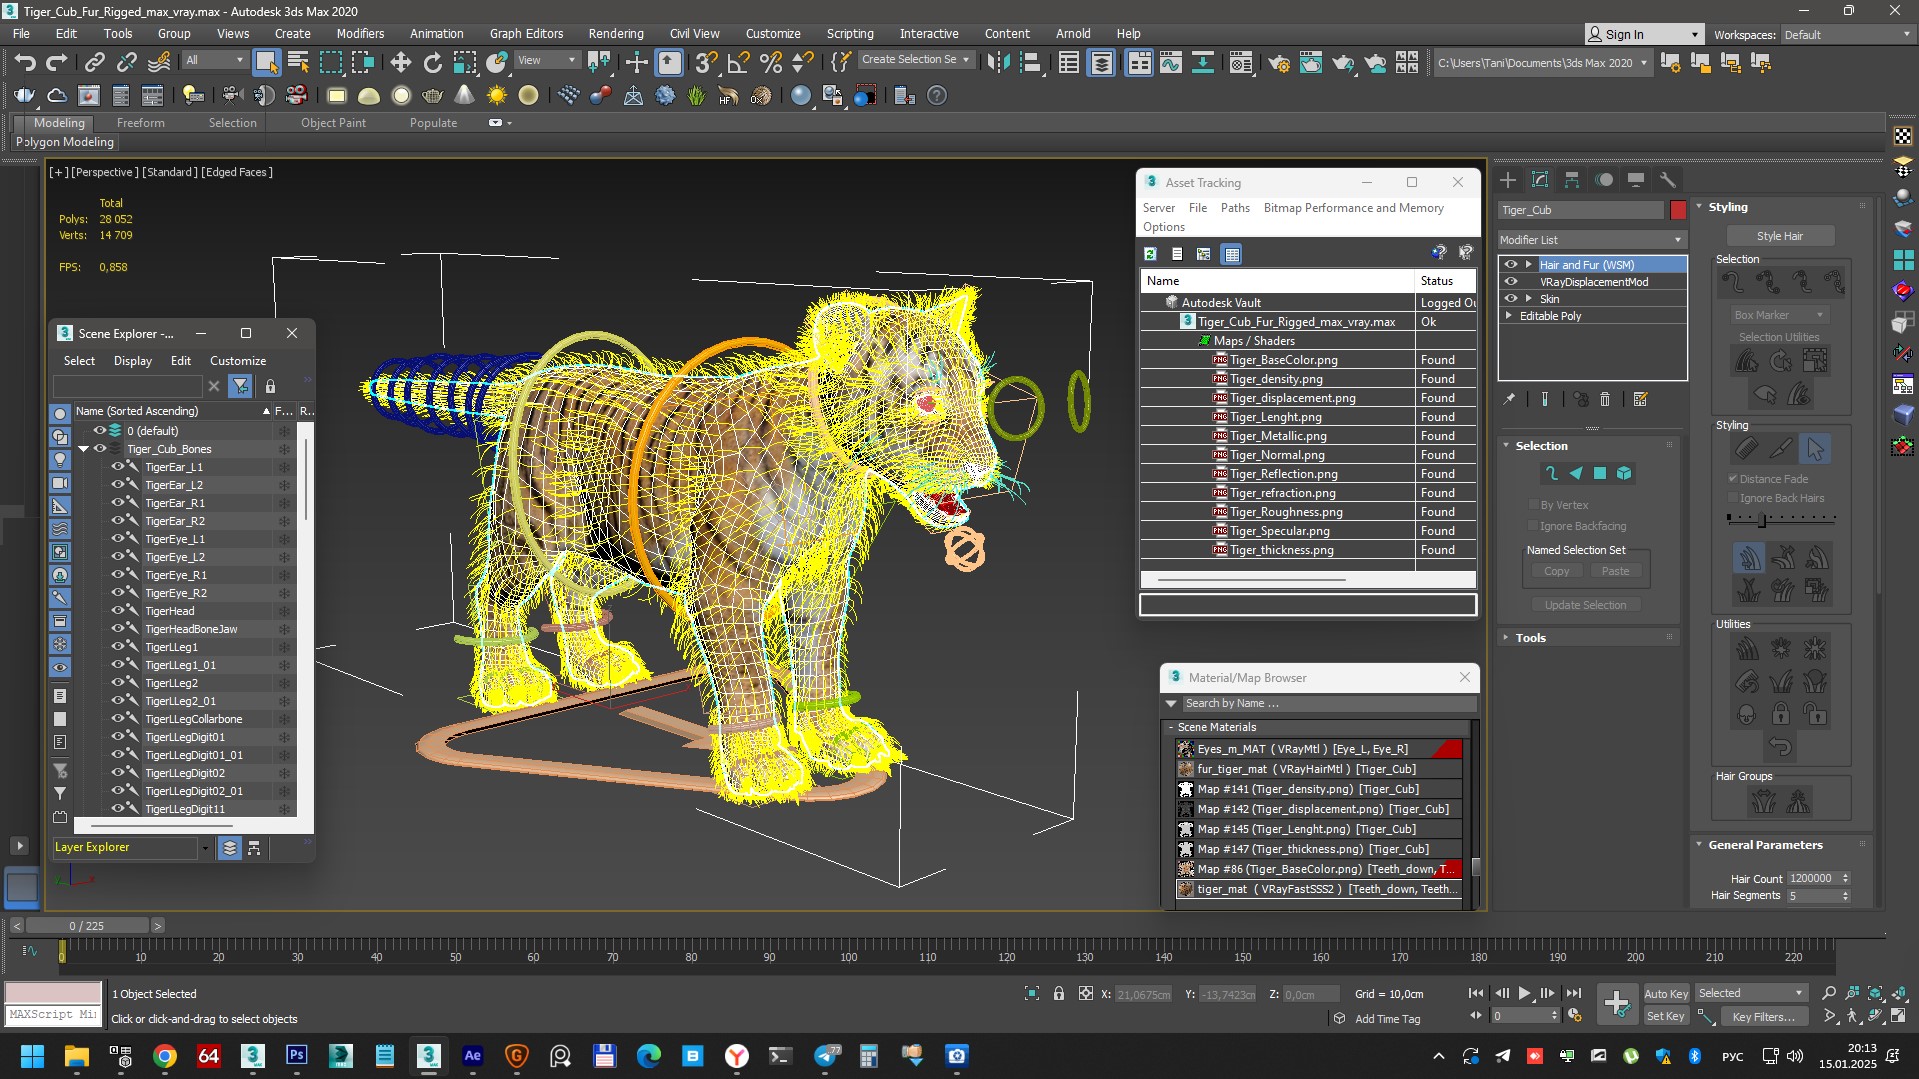Select the Rotate transform tool

433,63
